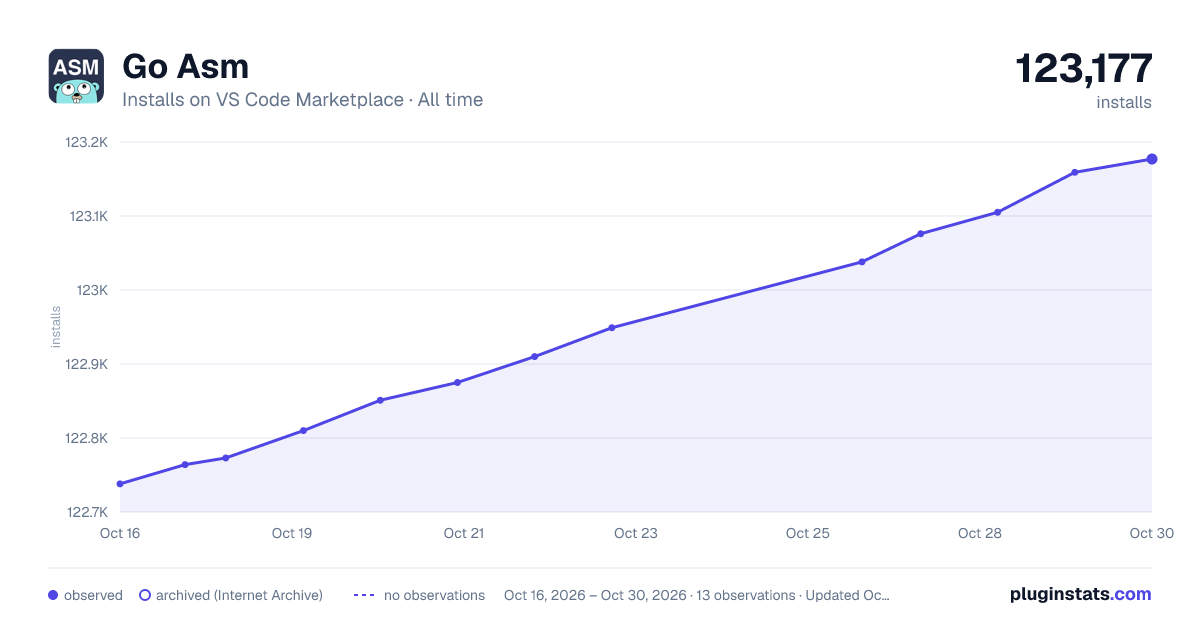Click the data point just before Oct 30
Image resolution: width=1200 pixels, height=630 pixels.
(1075, 172)
